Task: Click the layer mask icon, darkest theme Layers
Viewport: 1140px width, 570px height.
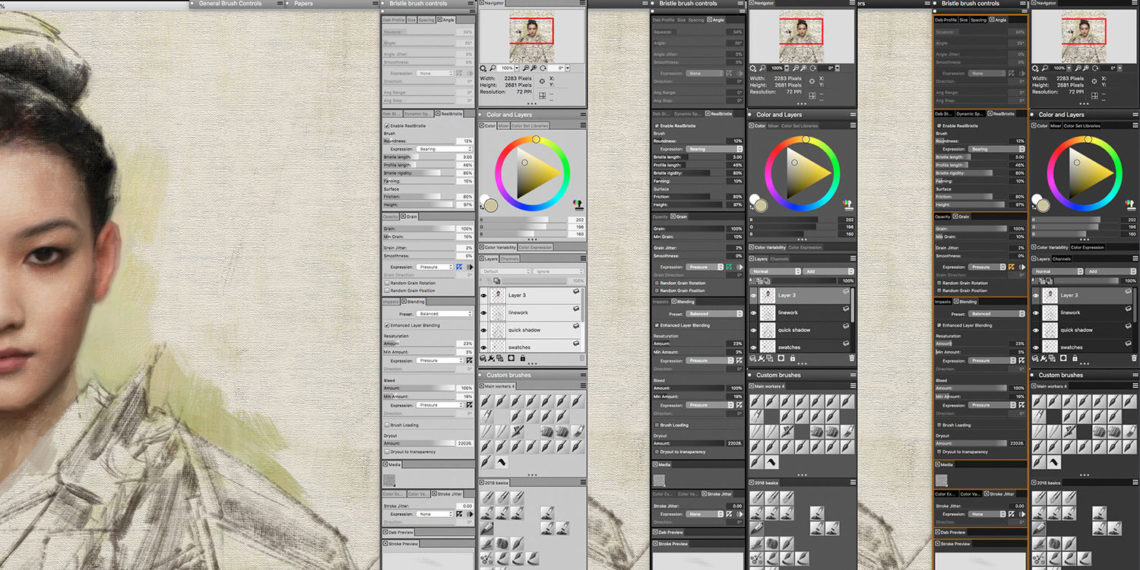Action: 1064,358
